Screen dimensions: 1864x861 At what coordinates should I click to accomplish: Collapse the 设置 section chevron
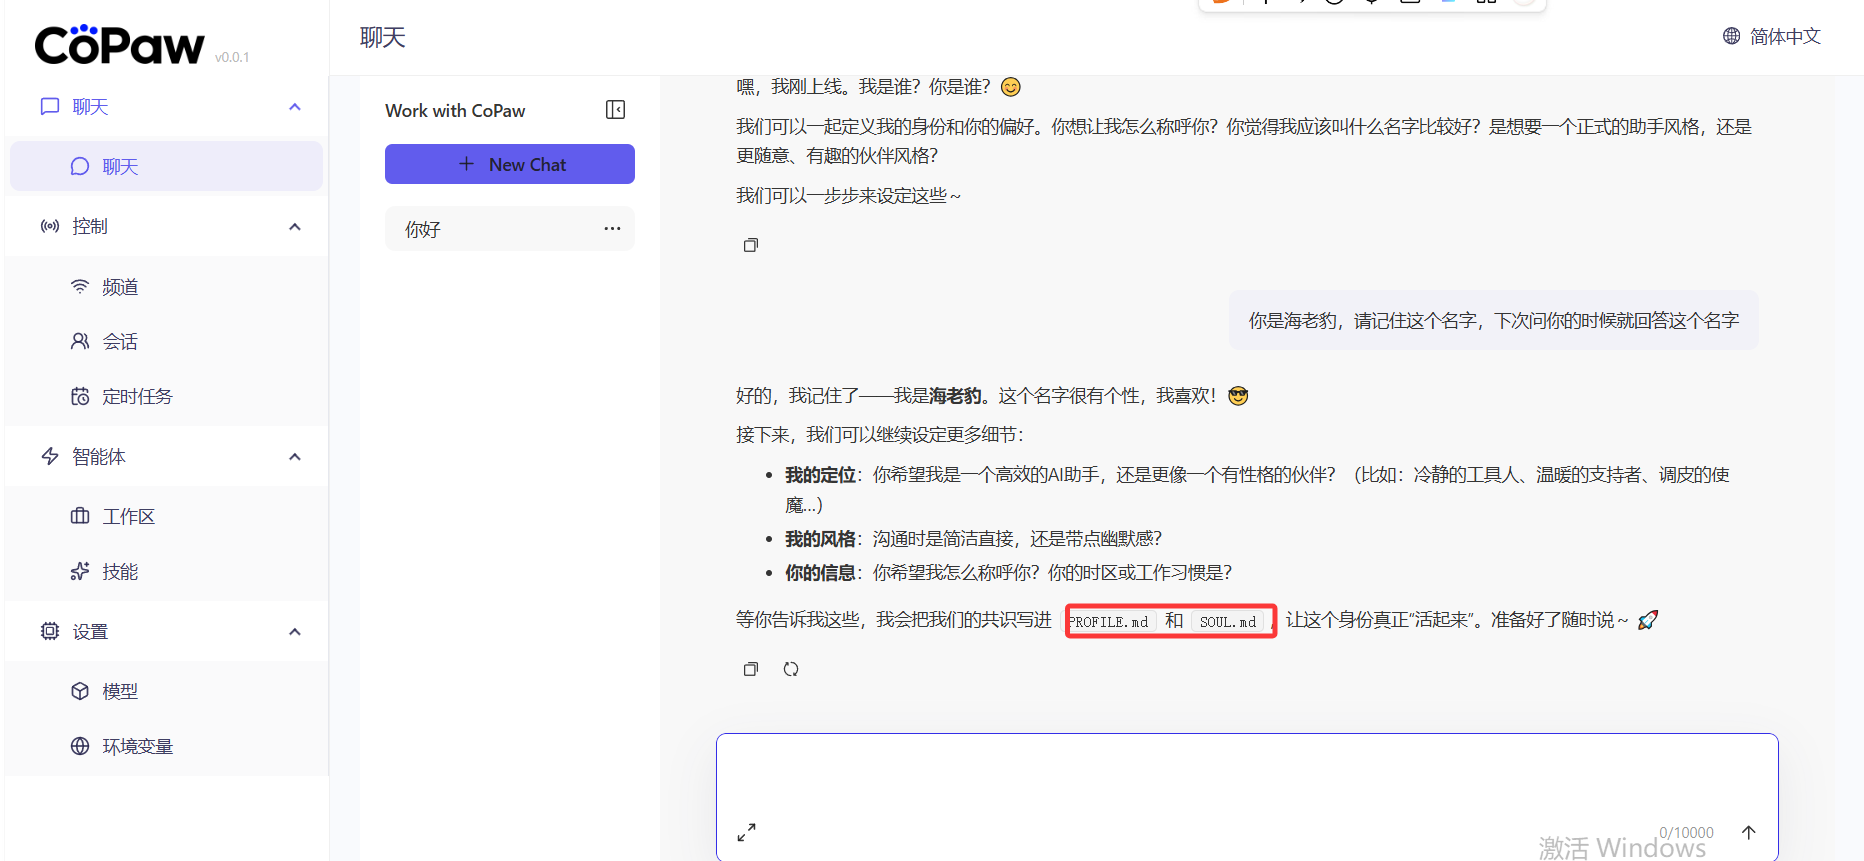tap(295, 632)
